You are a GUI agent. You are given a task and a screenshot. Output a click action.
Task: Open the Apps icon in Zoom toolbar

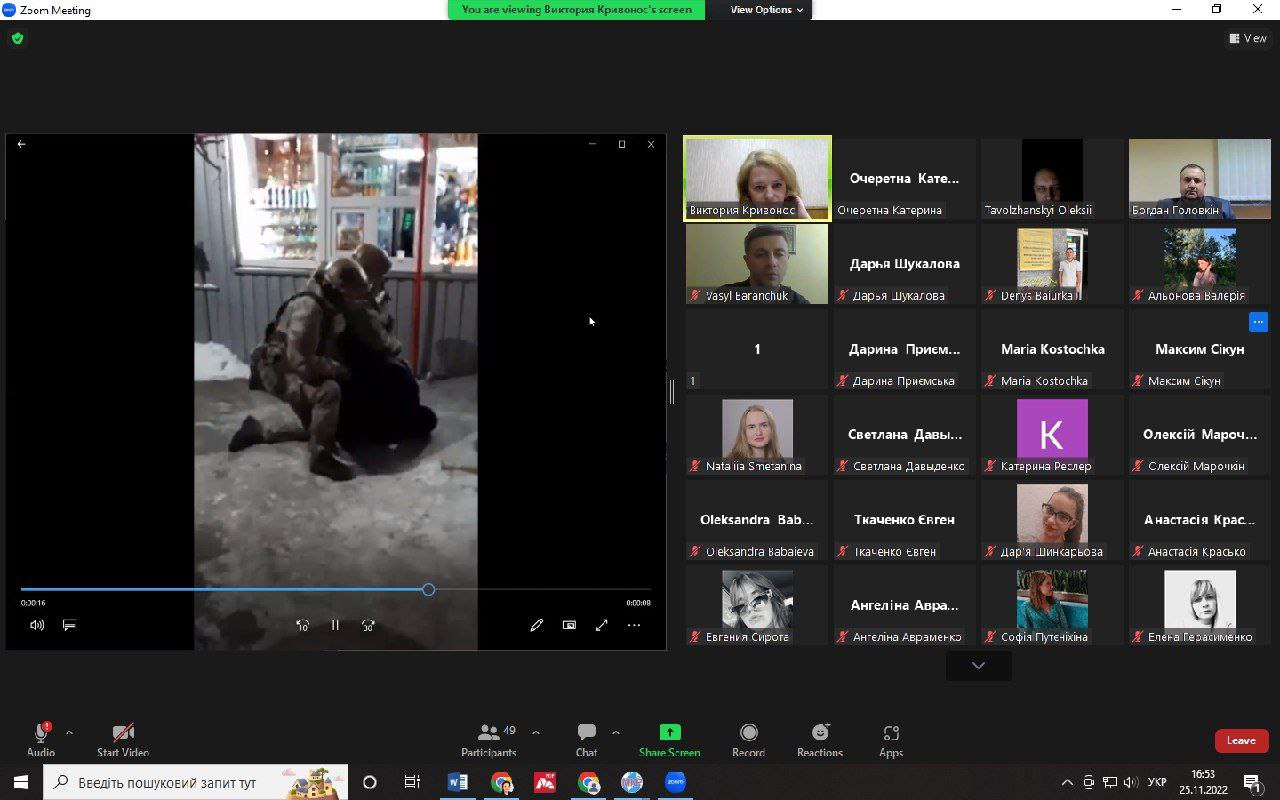pyautogui.click(x=891, y=739)
